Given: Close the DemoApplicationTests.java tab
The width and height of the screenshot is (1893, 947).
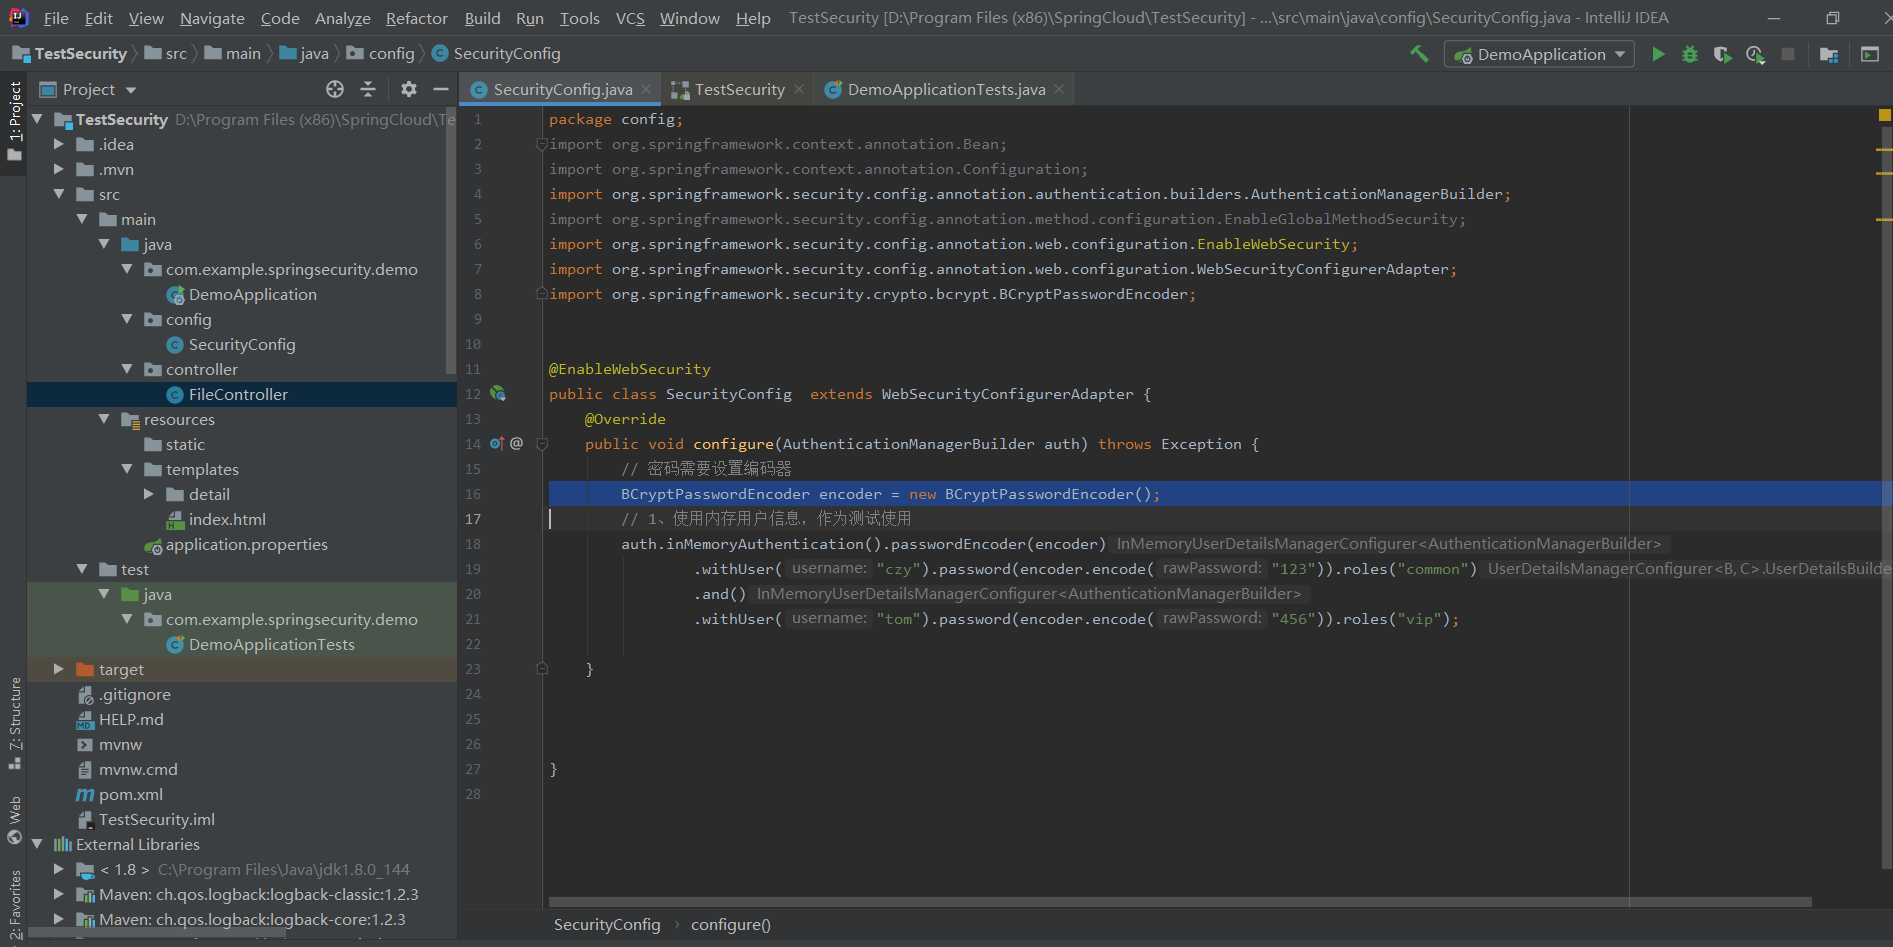Looking at the screenshot, I should (x=1059, y=89).
